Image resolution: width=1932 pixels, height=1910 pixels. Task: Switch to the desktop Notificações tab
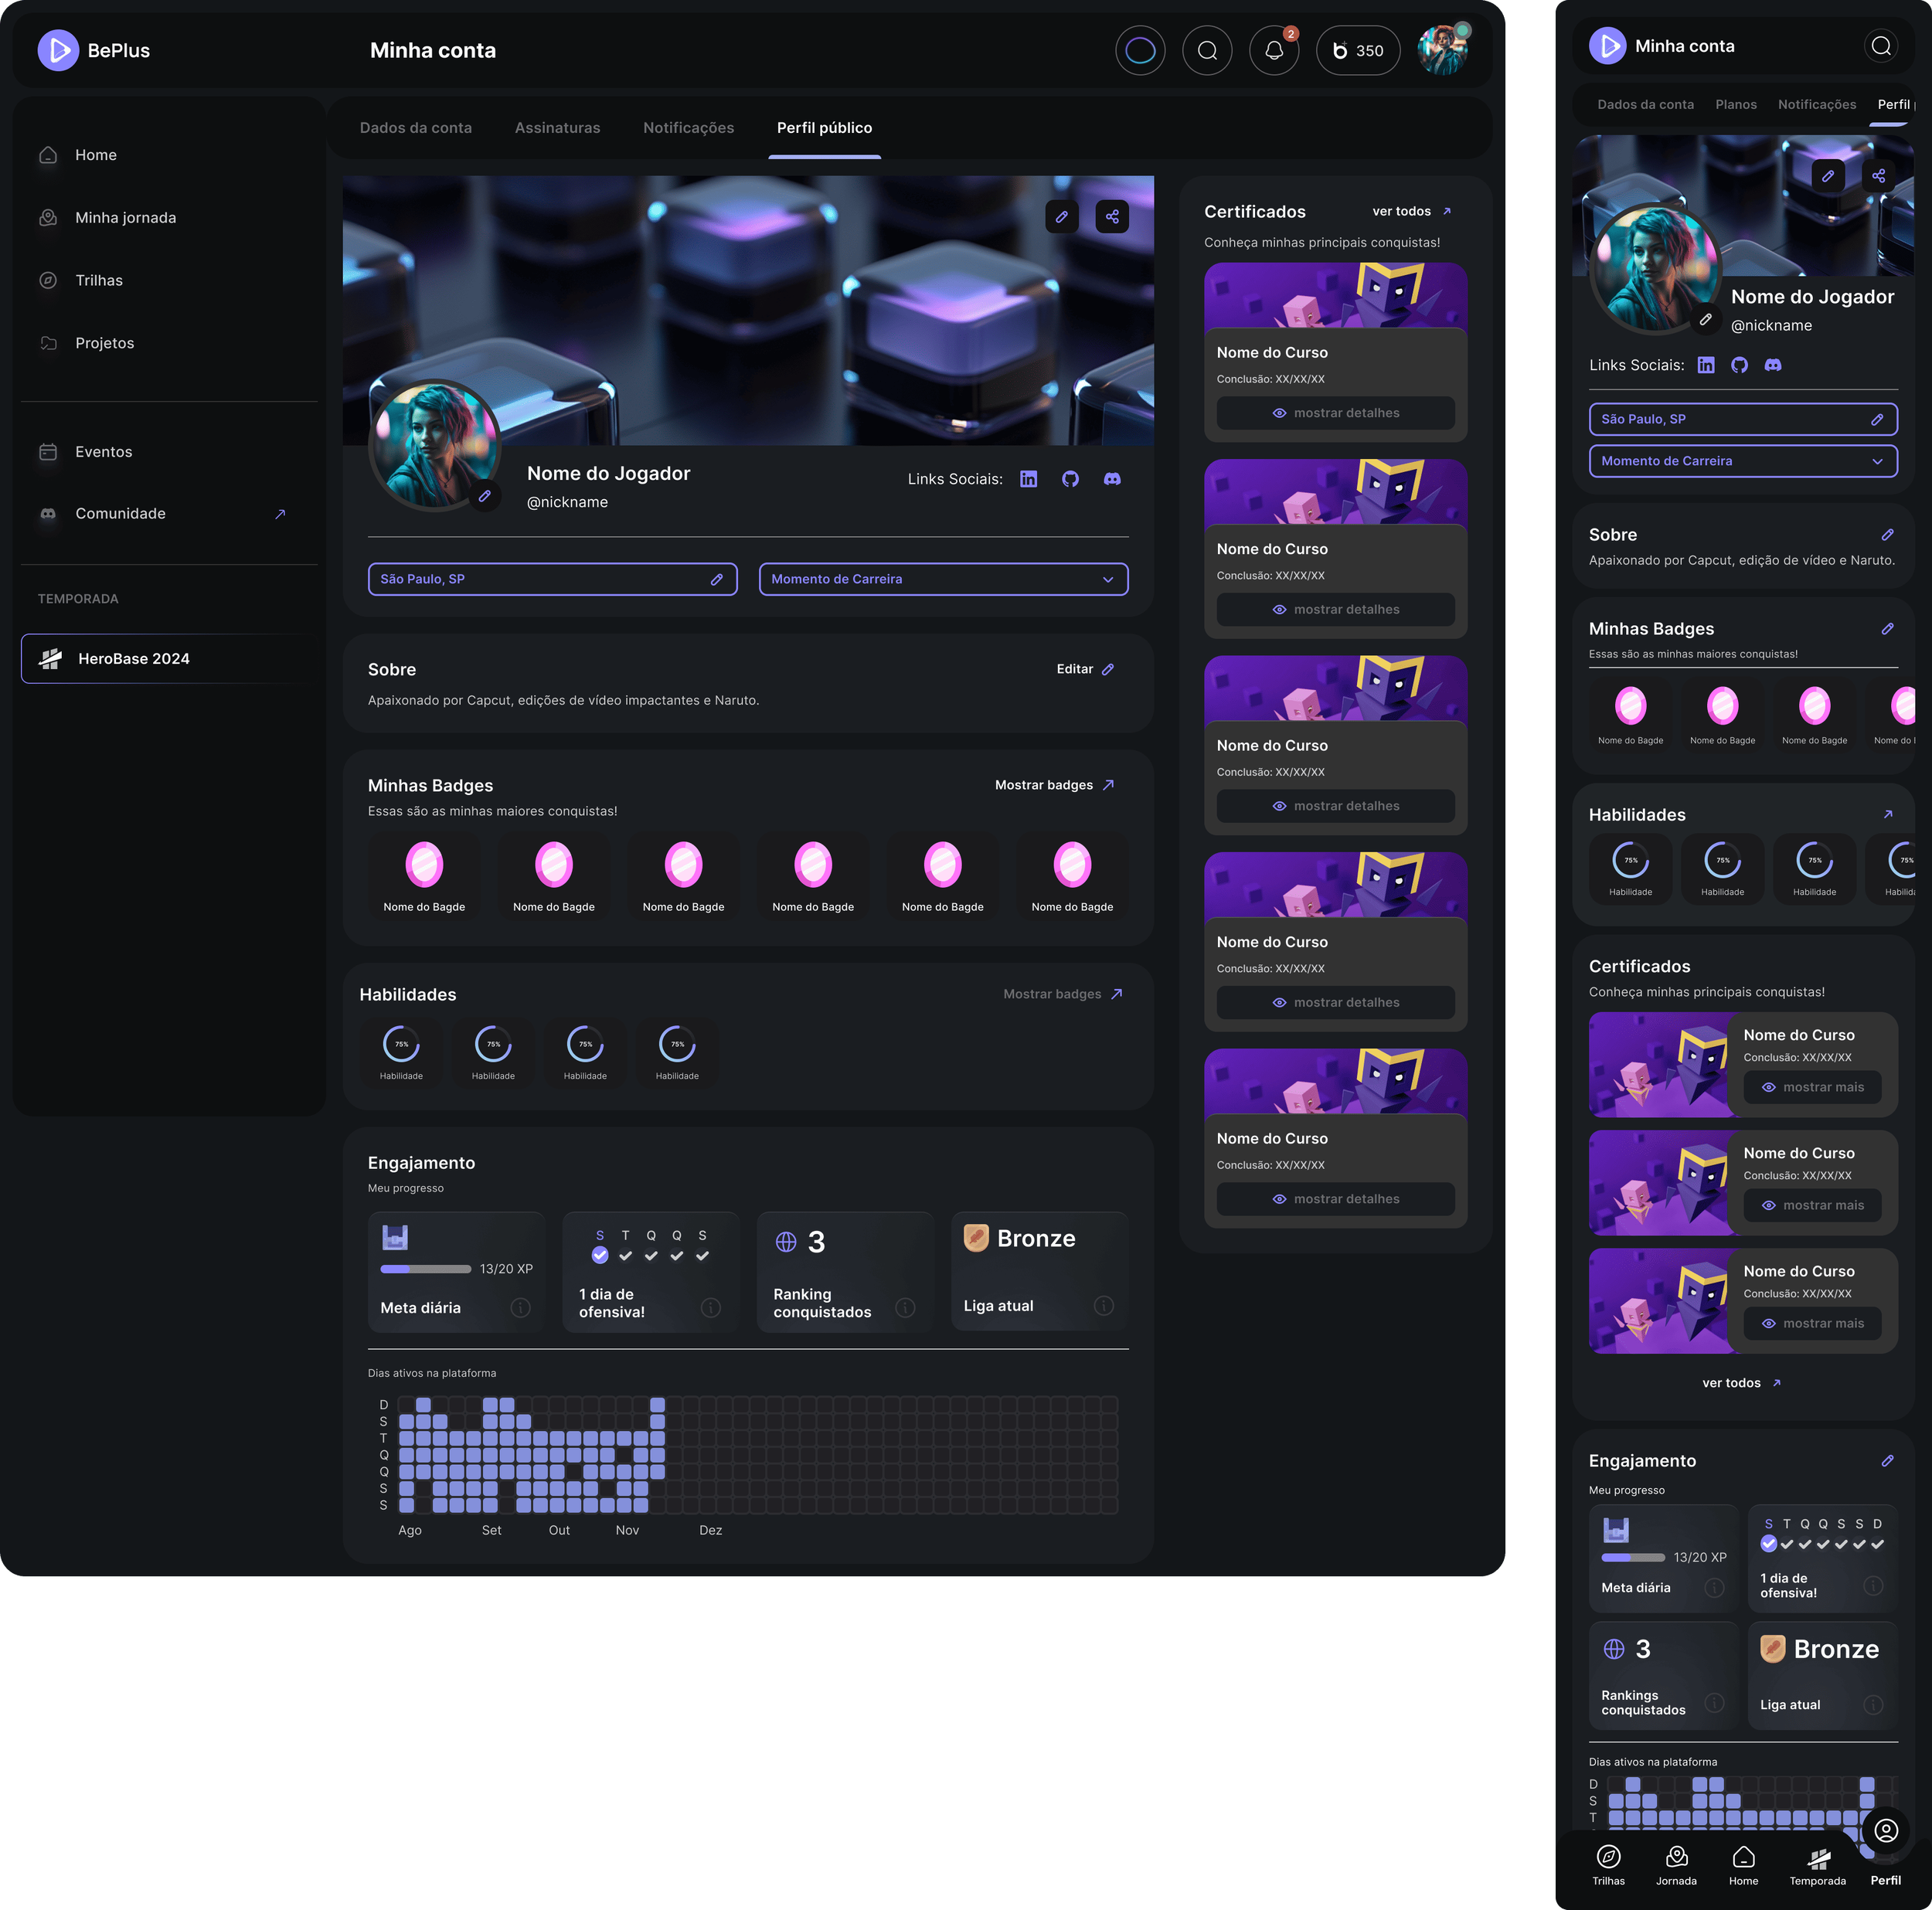[x=689, y=128]
